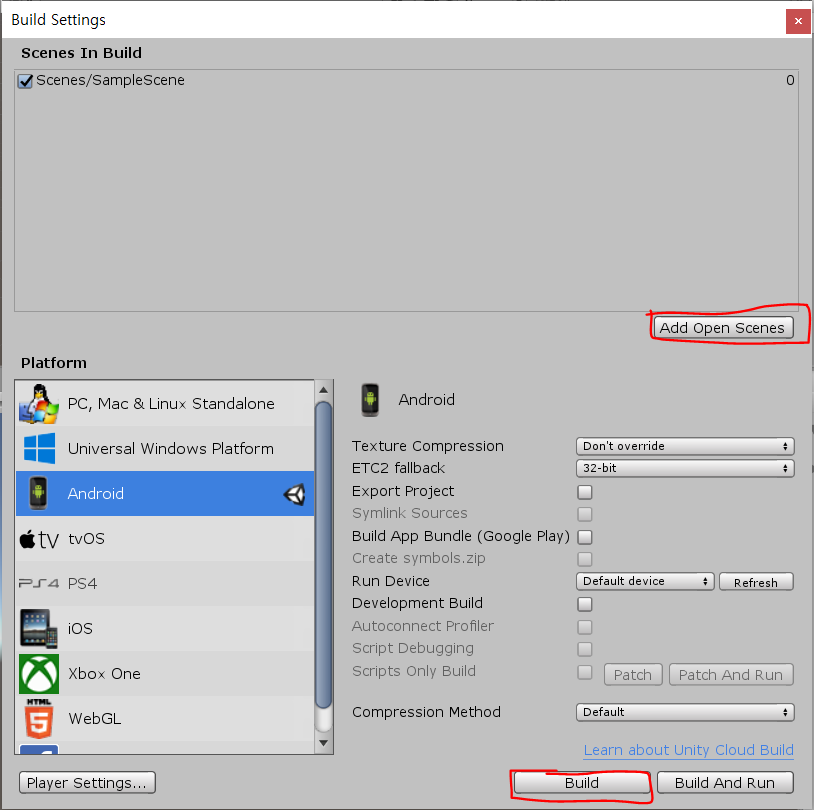The width and height of the screenshot is (814, 810).
Task: Select the Android platform row
Action: pos(165,493)
